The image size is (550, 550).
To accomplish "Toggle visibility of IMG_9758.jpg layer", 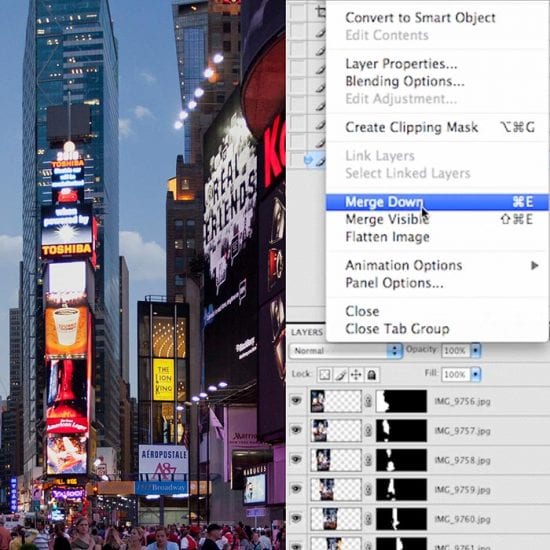I will (296, 459).
